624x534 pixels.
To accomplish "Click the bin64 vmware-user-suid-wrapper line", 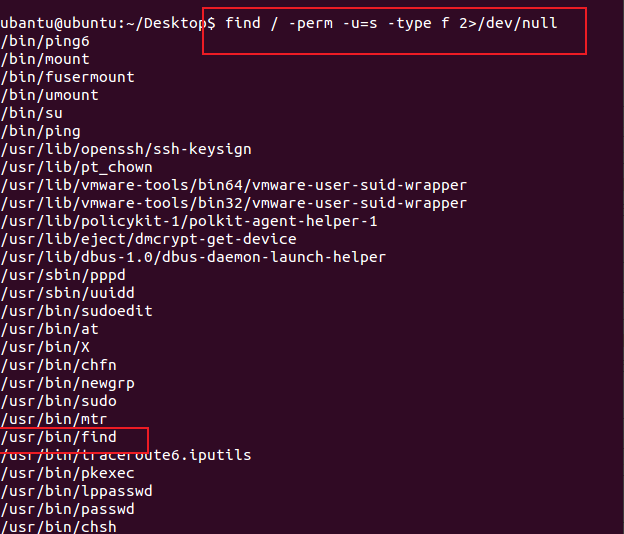I will click(234, 185).
